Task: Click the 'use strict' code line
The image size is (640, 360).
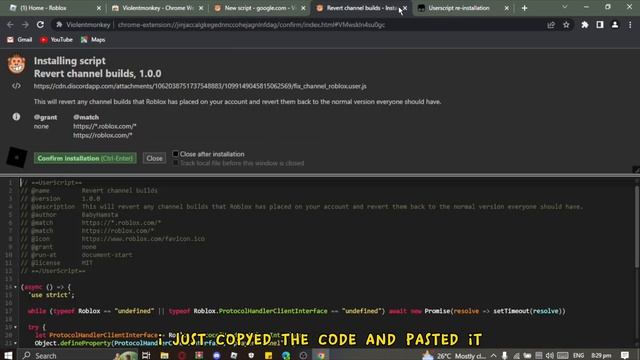Action: pyautogui.click(x=51, y=295)
